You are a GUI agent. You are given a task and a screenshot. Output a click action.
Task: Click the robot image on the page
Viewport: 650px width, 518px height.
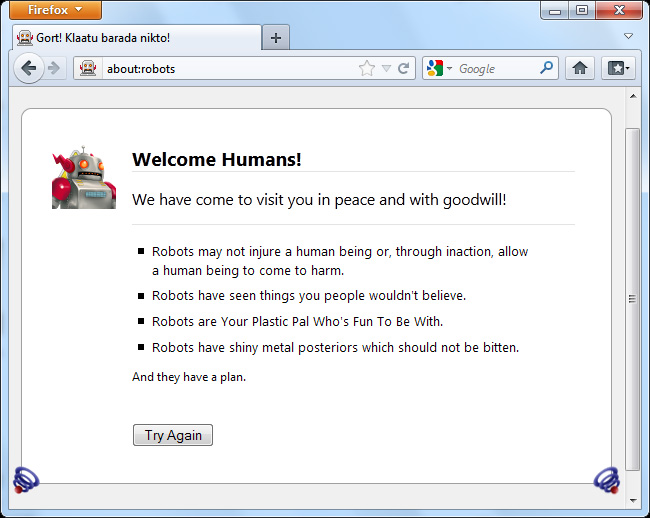pos(84,177)
